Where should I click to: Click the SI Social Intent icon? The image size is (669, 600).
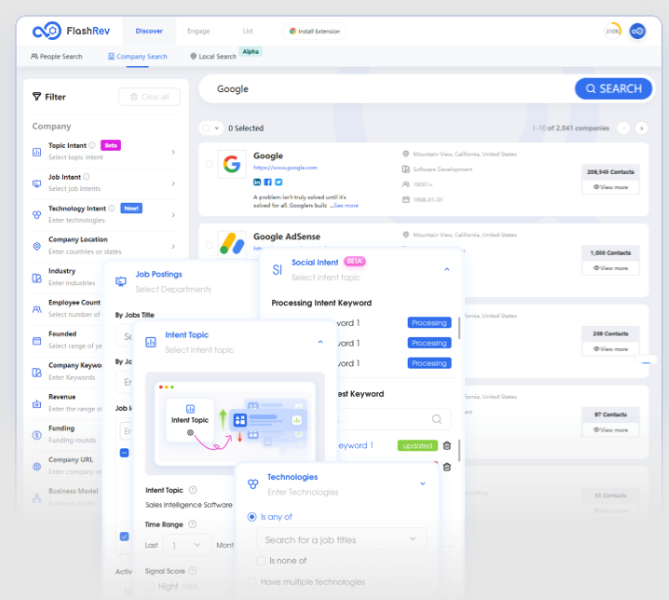coord(277,270)
